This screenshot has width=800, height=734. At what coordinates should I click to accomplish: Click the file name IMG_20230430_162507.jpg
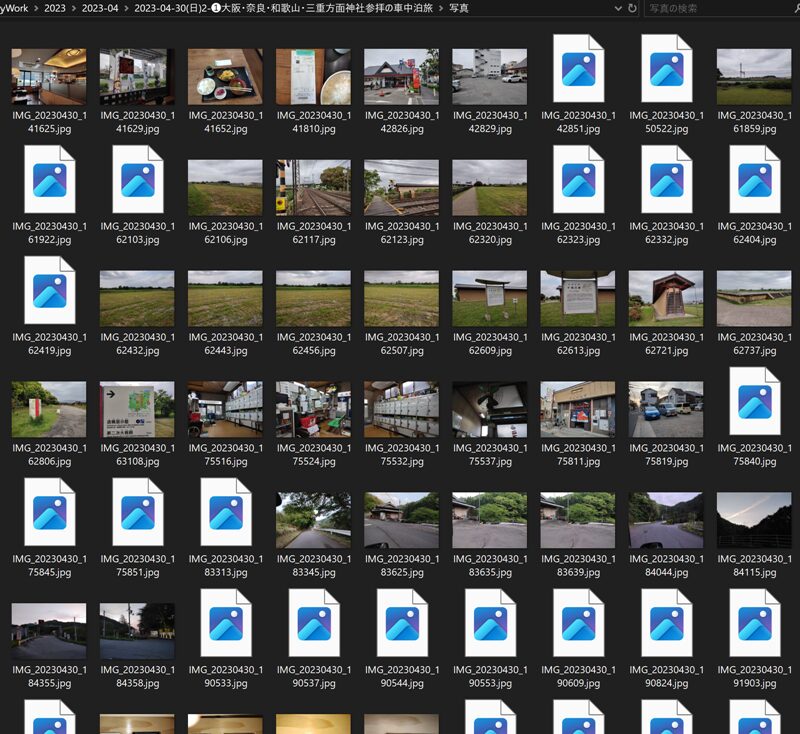point(402,344)
